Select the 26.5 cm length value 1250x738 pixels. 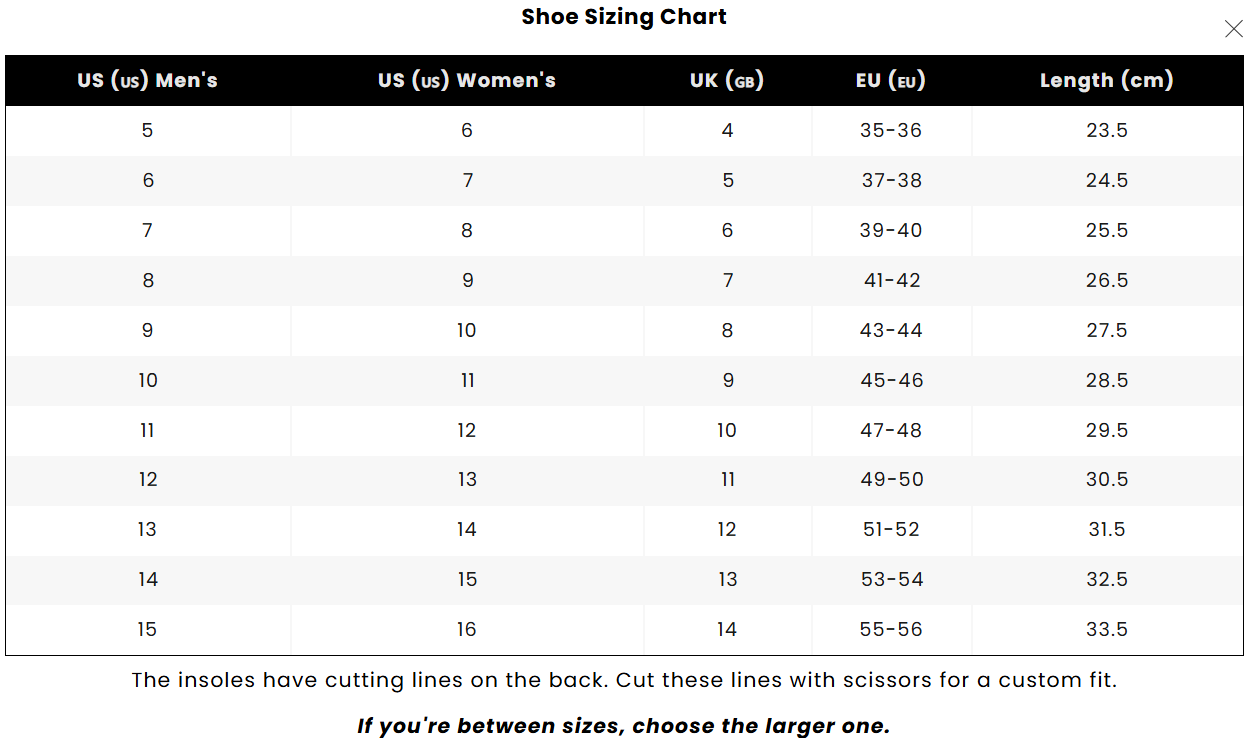(1107, 280)
